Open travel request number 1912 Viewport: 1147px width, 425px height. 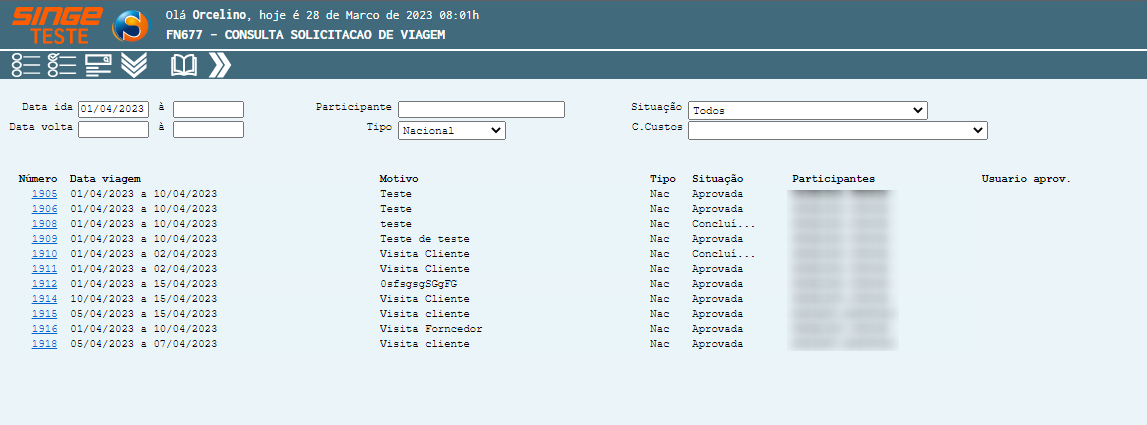click(x=44, y=284)
